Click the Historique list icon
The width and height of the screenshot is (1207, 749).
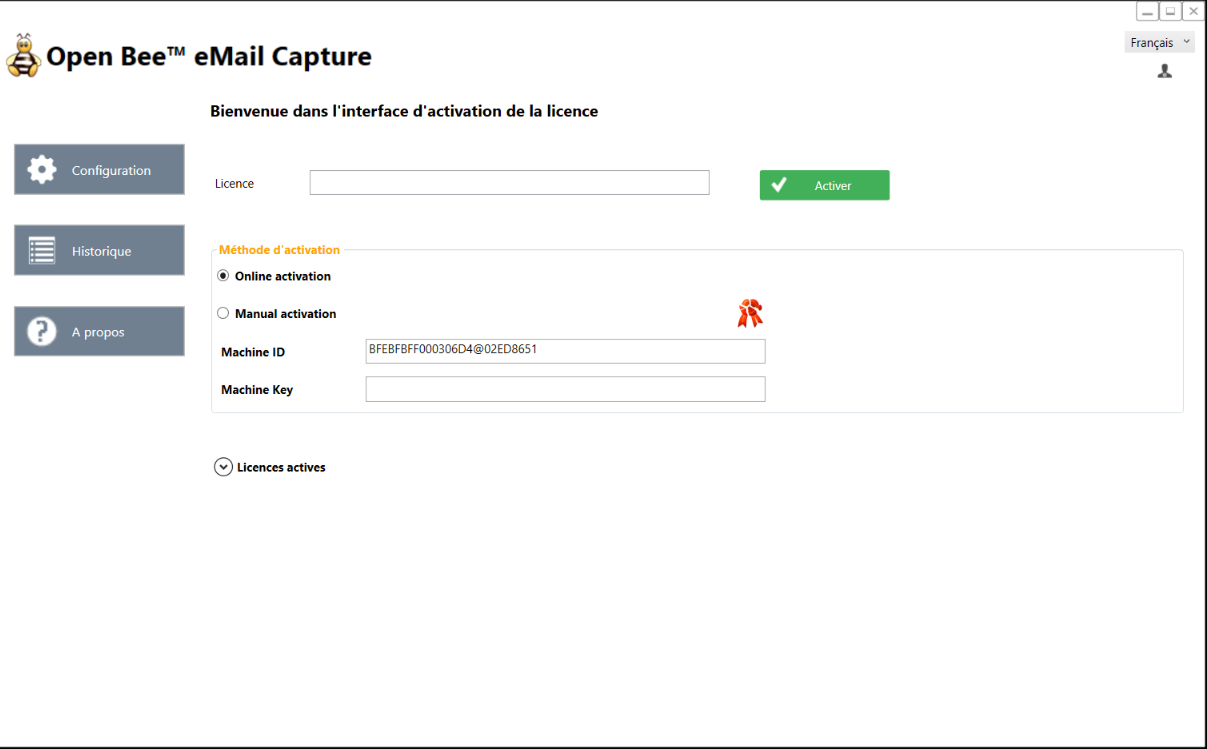point(42,251)
